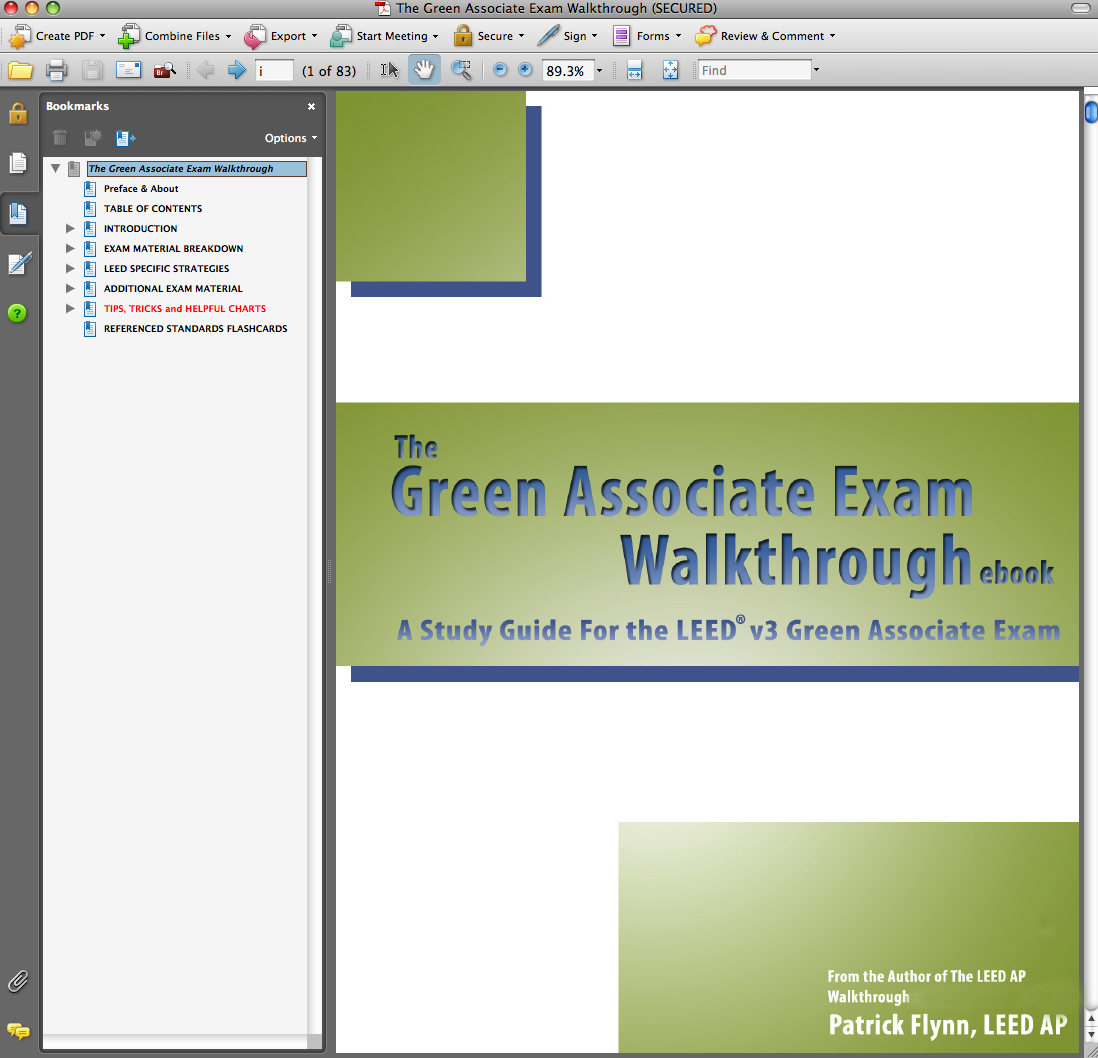Image resolution: width=1098 pixels, height=1058 pixels.
Task: Select The Green Associate Exam Walkthrough bookmark
Action: [197, 169]
